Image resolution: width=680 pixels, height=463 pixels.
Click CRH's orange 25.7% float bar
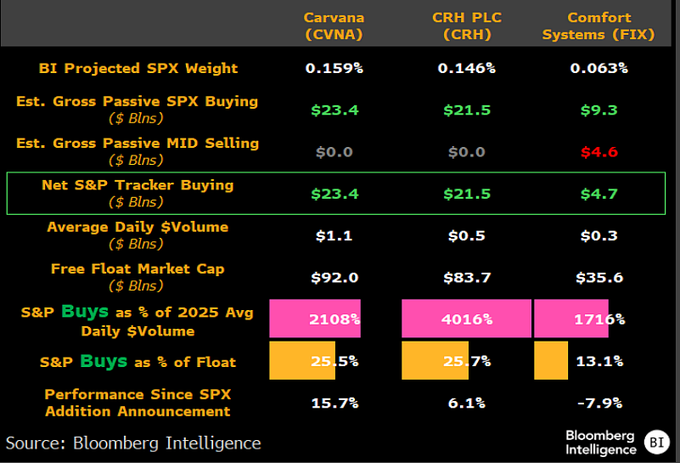(x=432, y=360)
